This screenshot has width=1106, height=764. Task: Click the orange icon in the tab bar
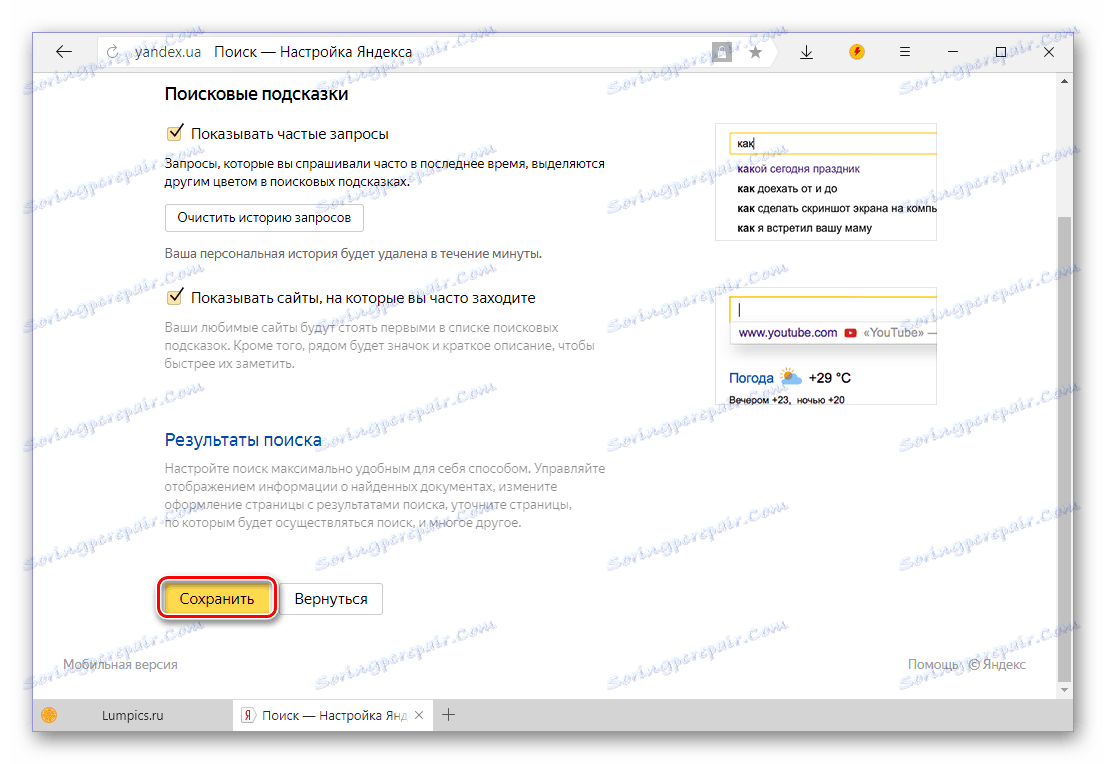[x=49, y=715]
